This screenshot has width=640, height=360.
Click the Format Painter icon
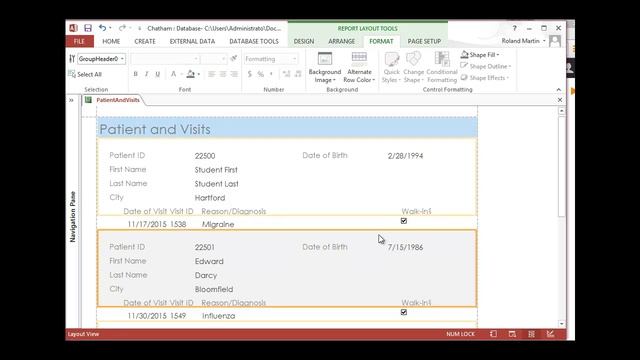[x=233, y=59]
